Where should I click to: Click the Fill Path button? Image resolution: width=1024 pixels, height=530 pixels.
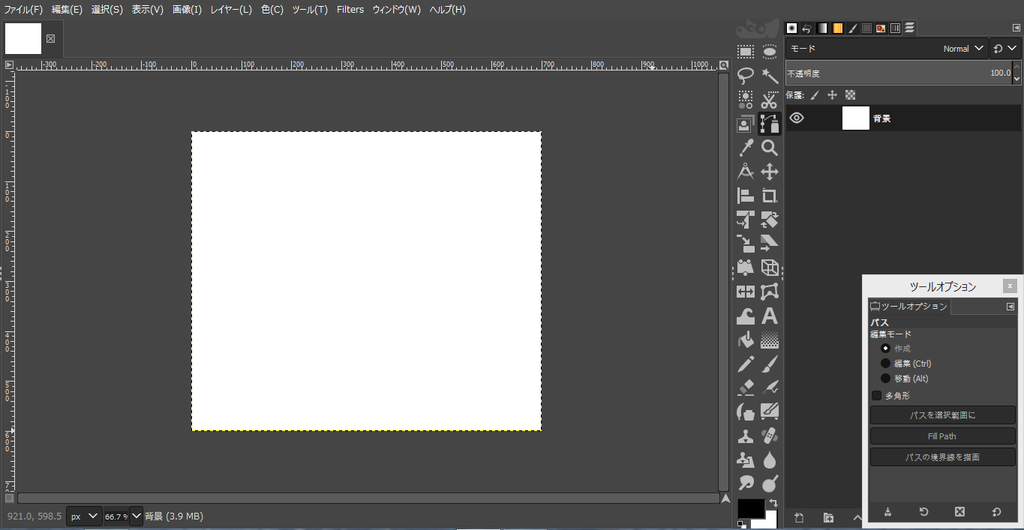[942, 436]
